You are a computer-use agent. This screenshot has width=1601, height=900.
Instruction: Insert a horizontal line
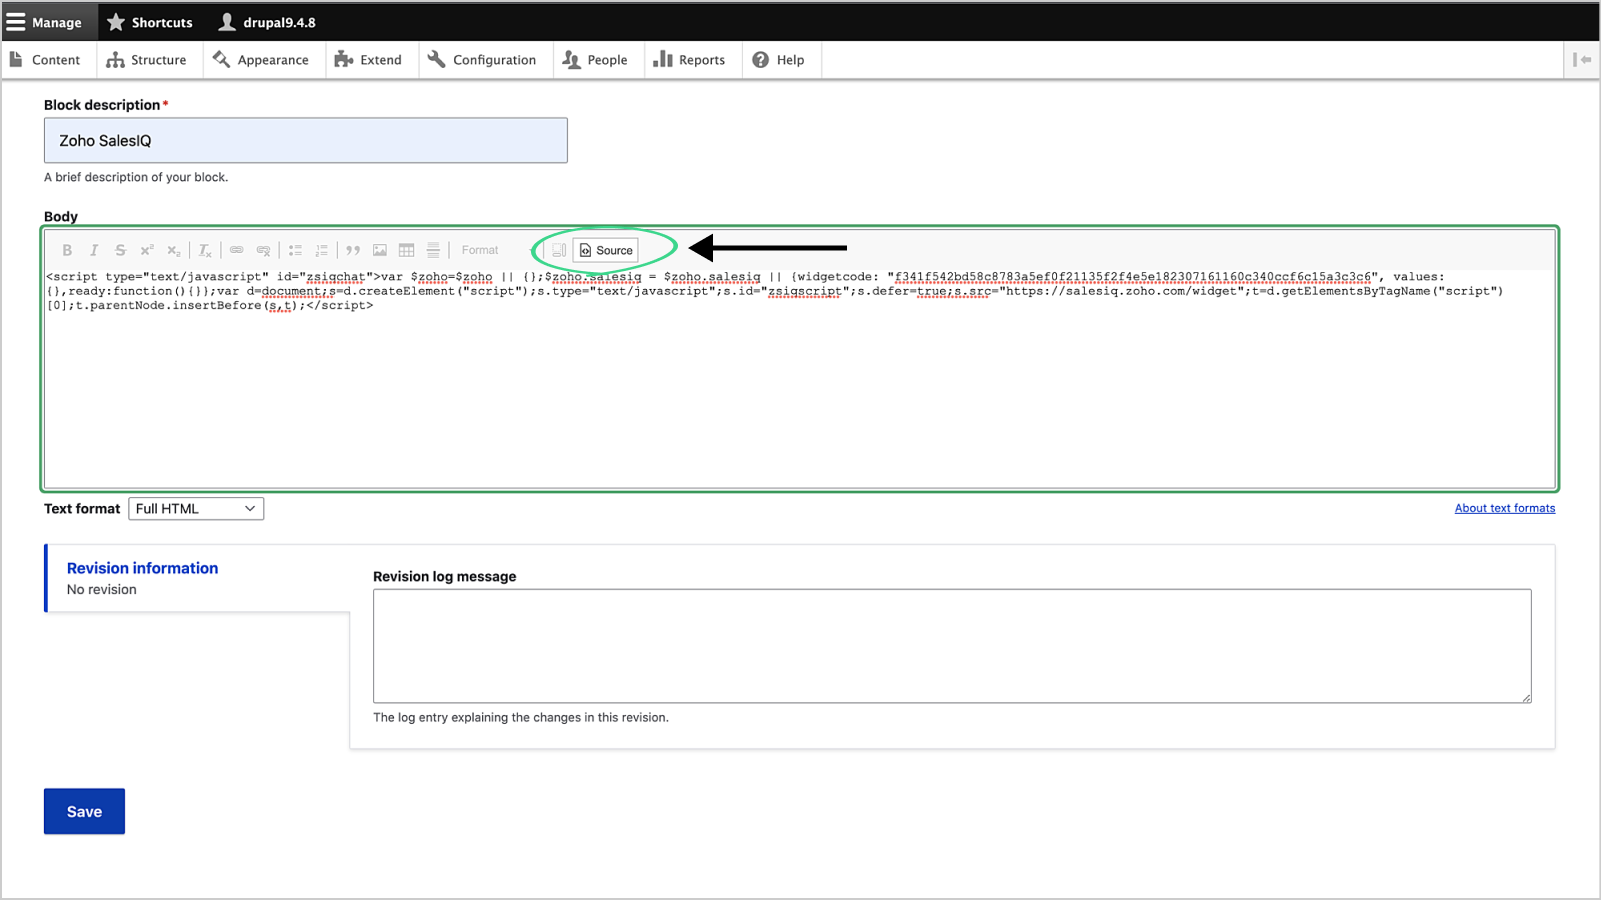point(433,250)
